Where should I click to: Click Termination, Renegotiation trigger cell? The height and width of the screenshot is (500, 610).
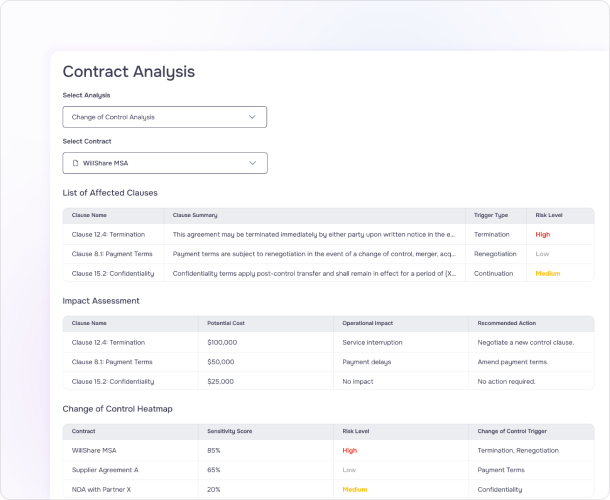[x=518, y=451]
